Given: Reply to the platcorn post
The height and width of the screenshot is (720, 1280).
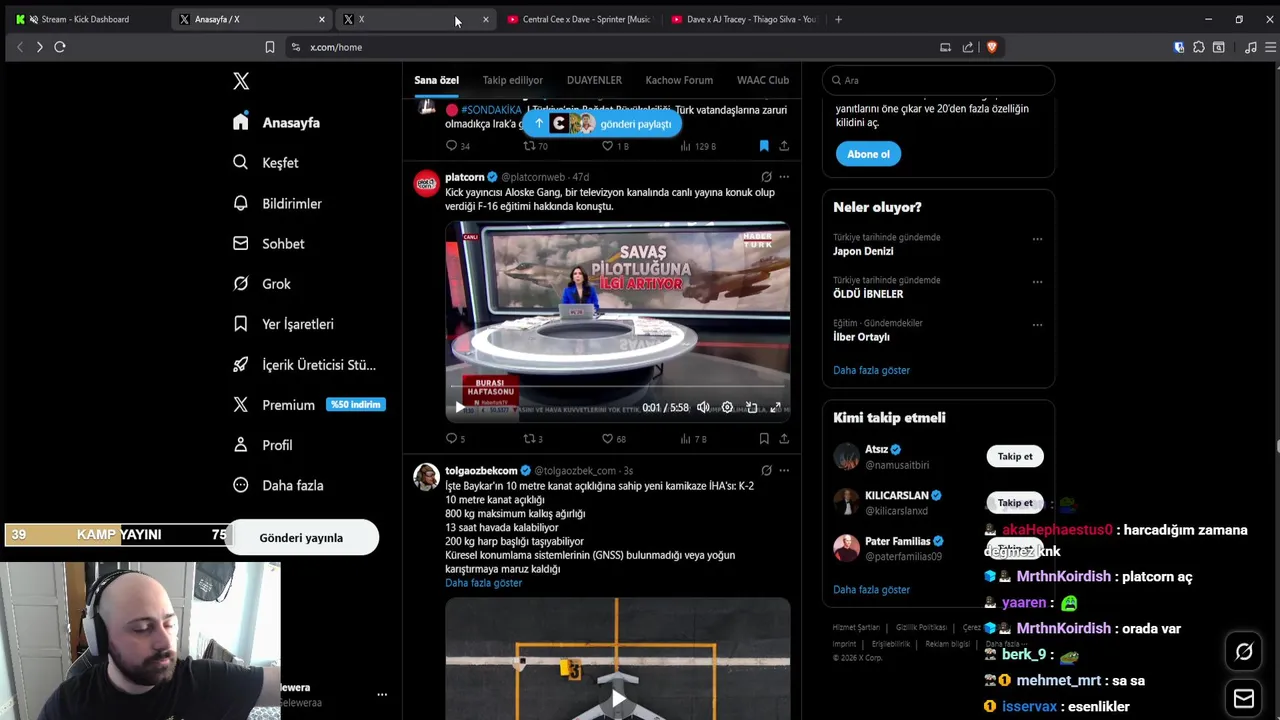Looking at the screenshot, I should [451, 438].
